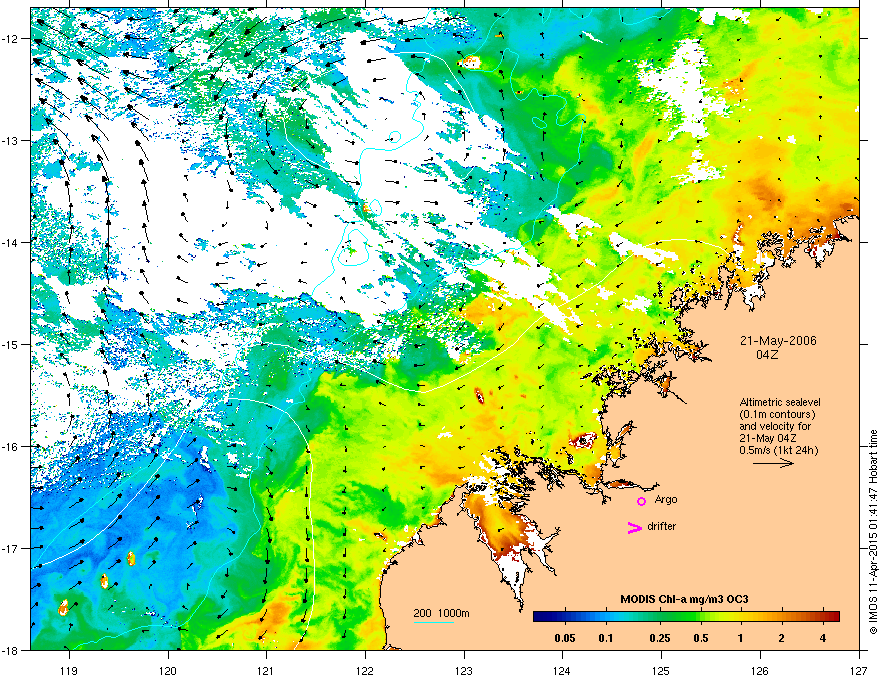Click the 'drifter' legend text
Image resolution: width=880 pixels, height=680 pixels.
pyautogui.click(x=662, y=526)
